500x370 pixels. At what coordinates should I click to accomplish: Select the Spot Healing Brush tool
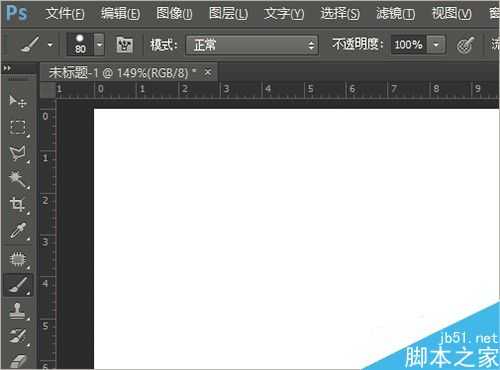pos(18,259)
